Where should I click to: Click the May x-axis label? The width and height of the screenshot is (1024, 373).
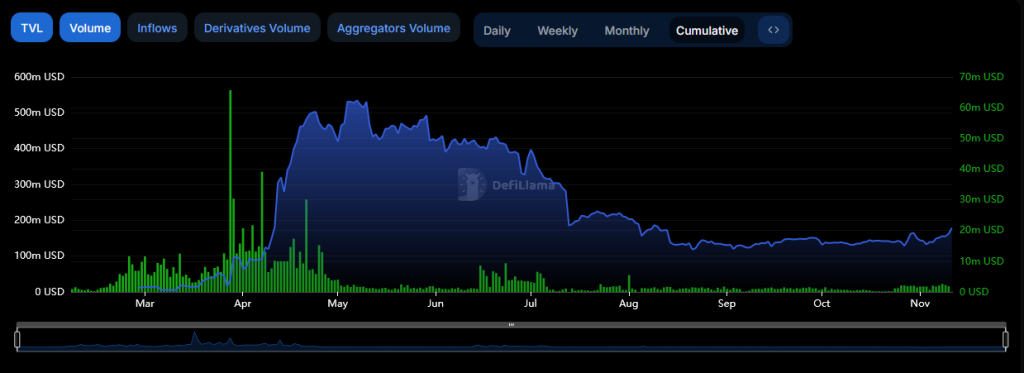[338, 304]
